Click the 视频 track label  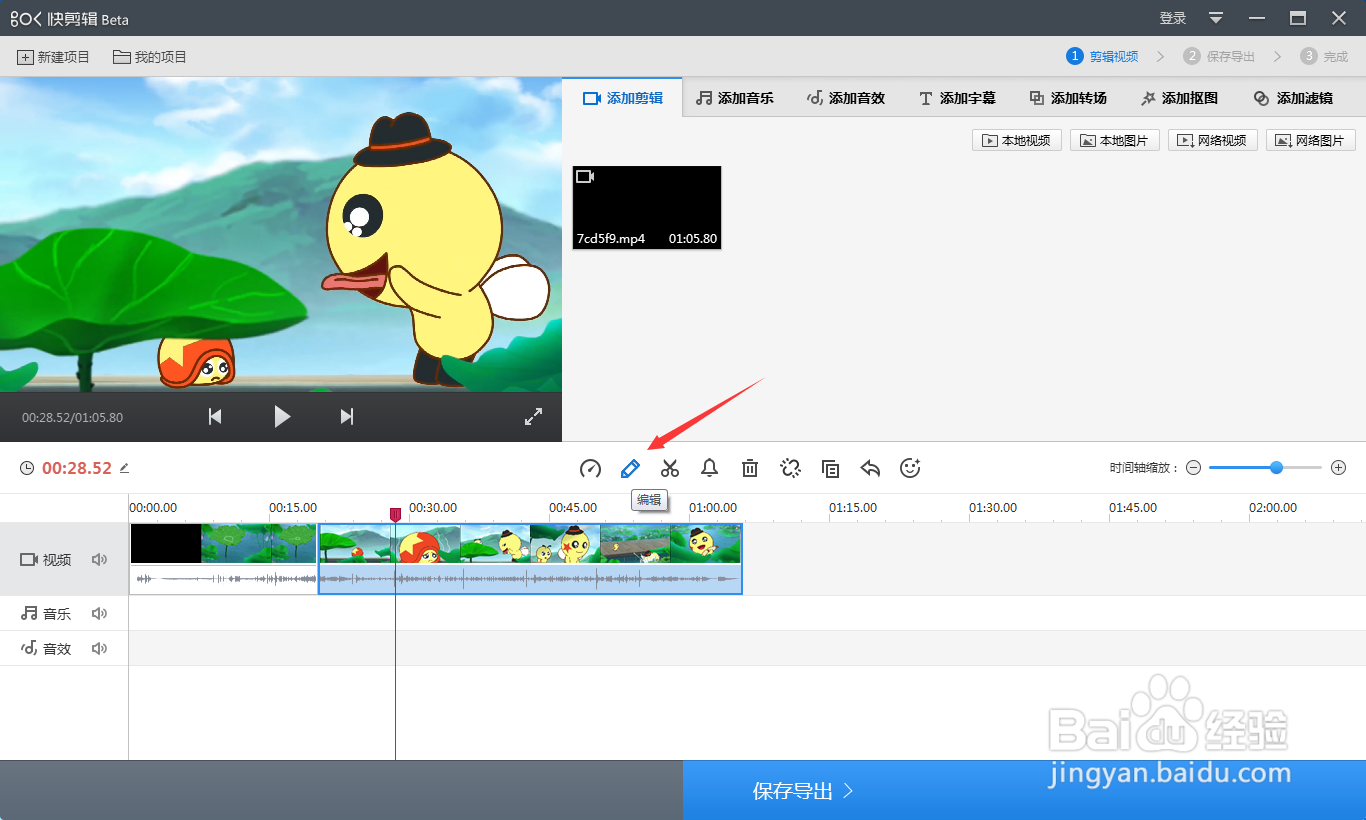[46, 560]
